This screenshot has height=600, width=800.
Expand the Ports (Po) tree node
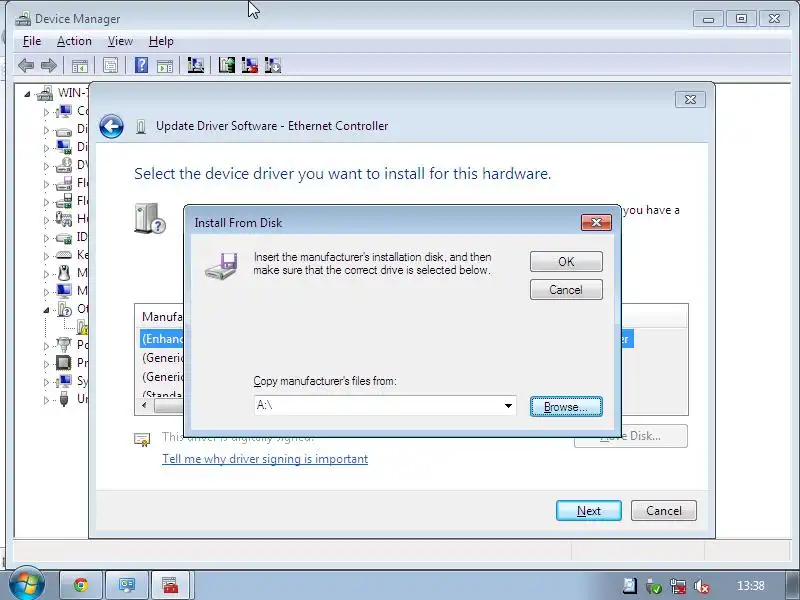pos(46,345)
